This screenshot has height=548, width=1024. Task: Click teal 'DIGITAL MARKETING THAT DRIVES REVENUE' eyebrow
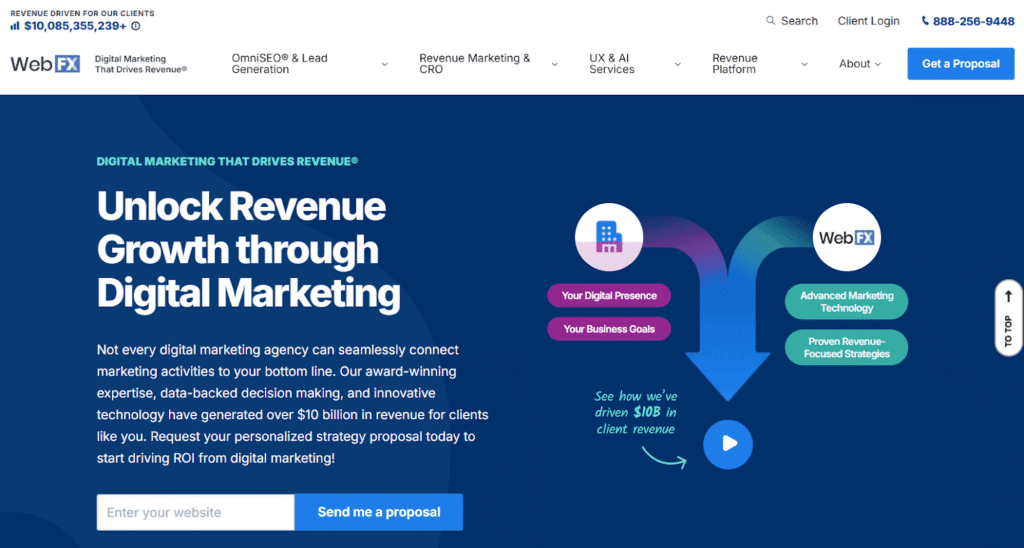227,161
